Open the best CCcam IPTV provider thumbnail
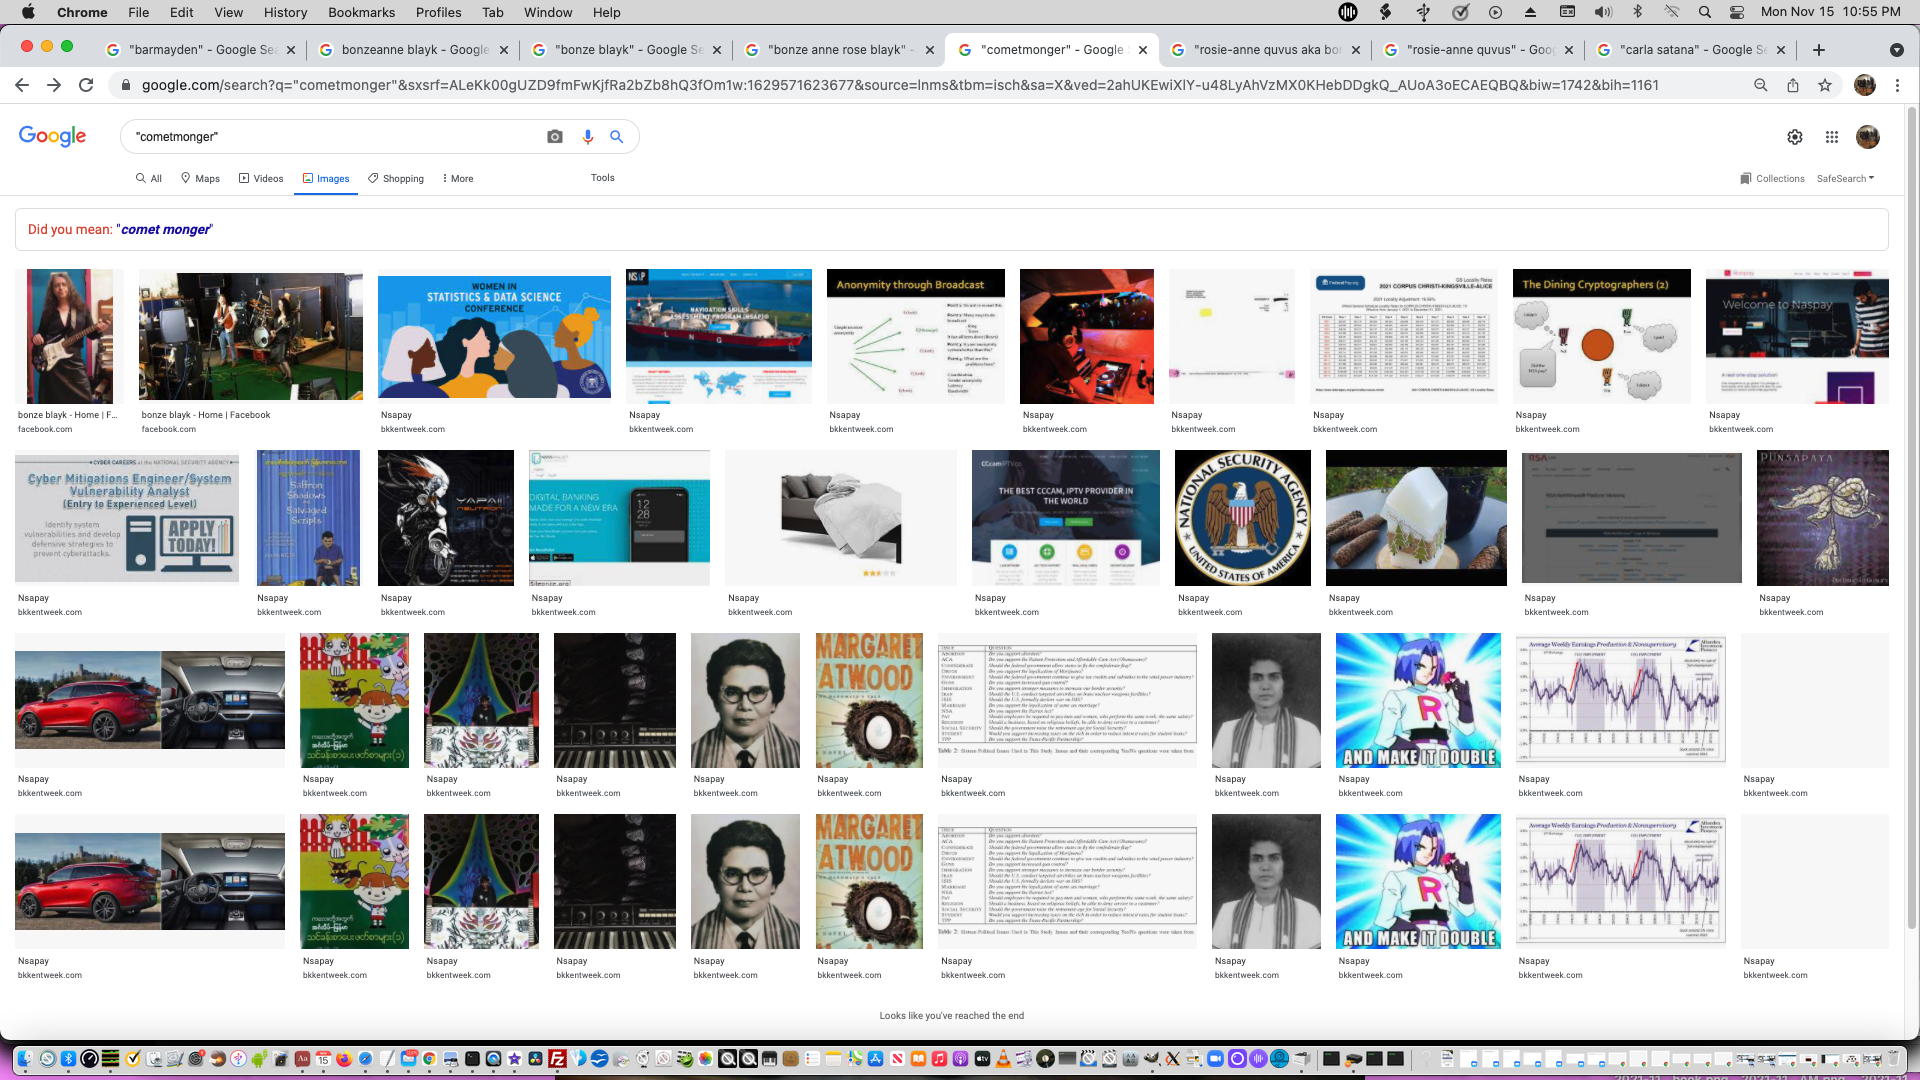Screen dimensions: 1920x1080 1065,518
